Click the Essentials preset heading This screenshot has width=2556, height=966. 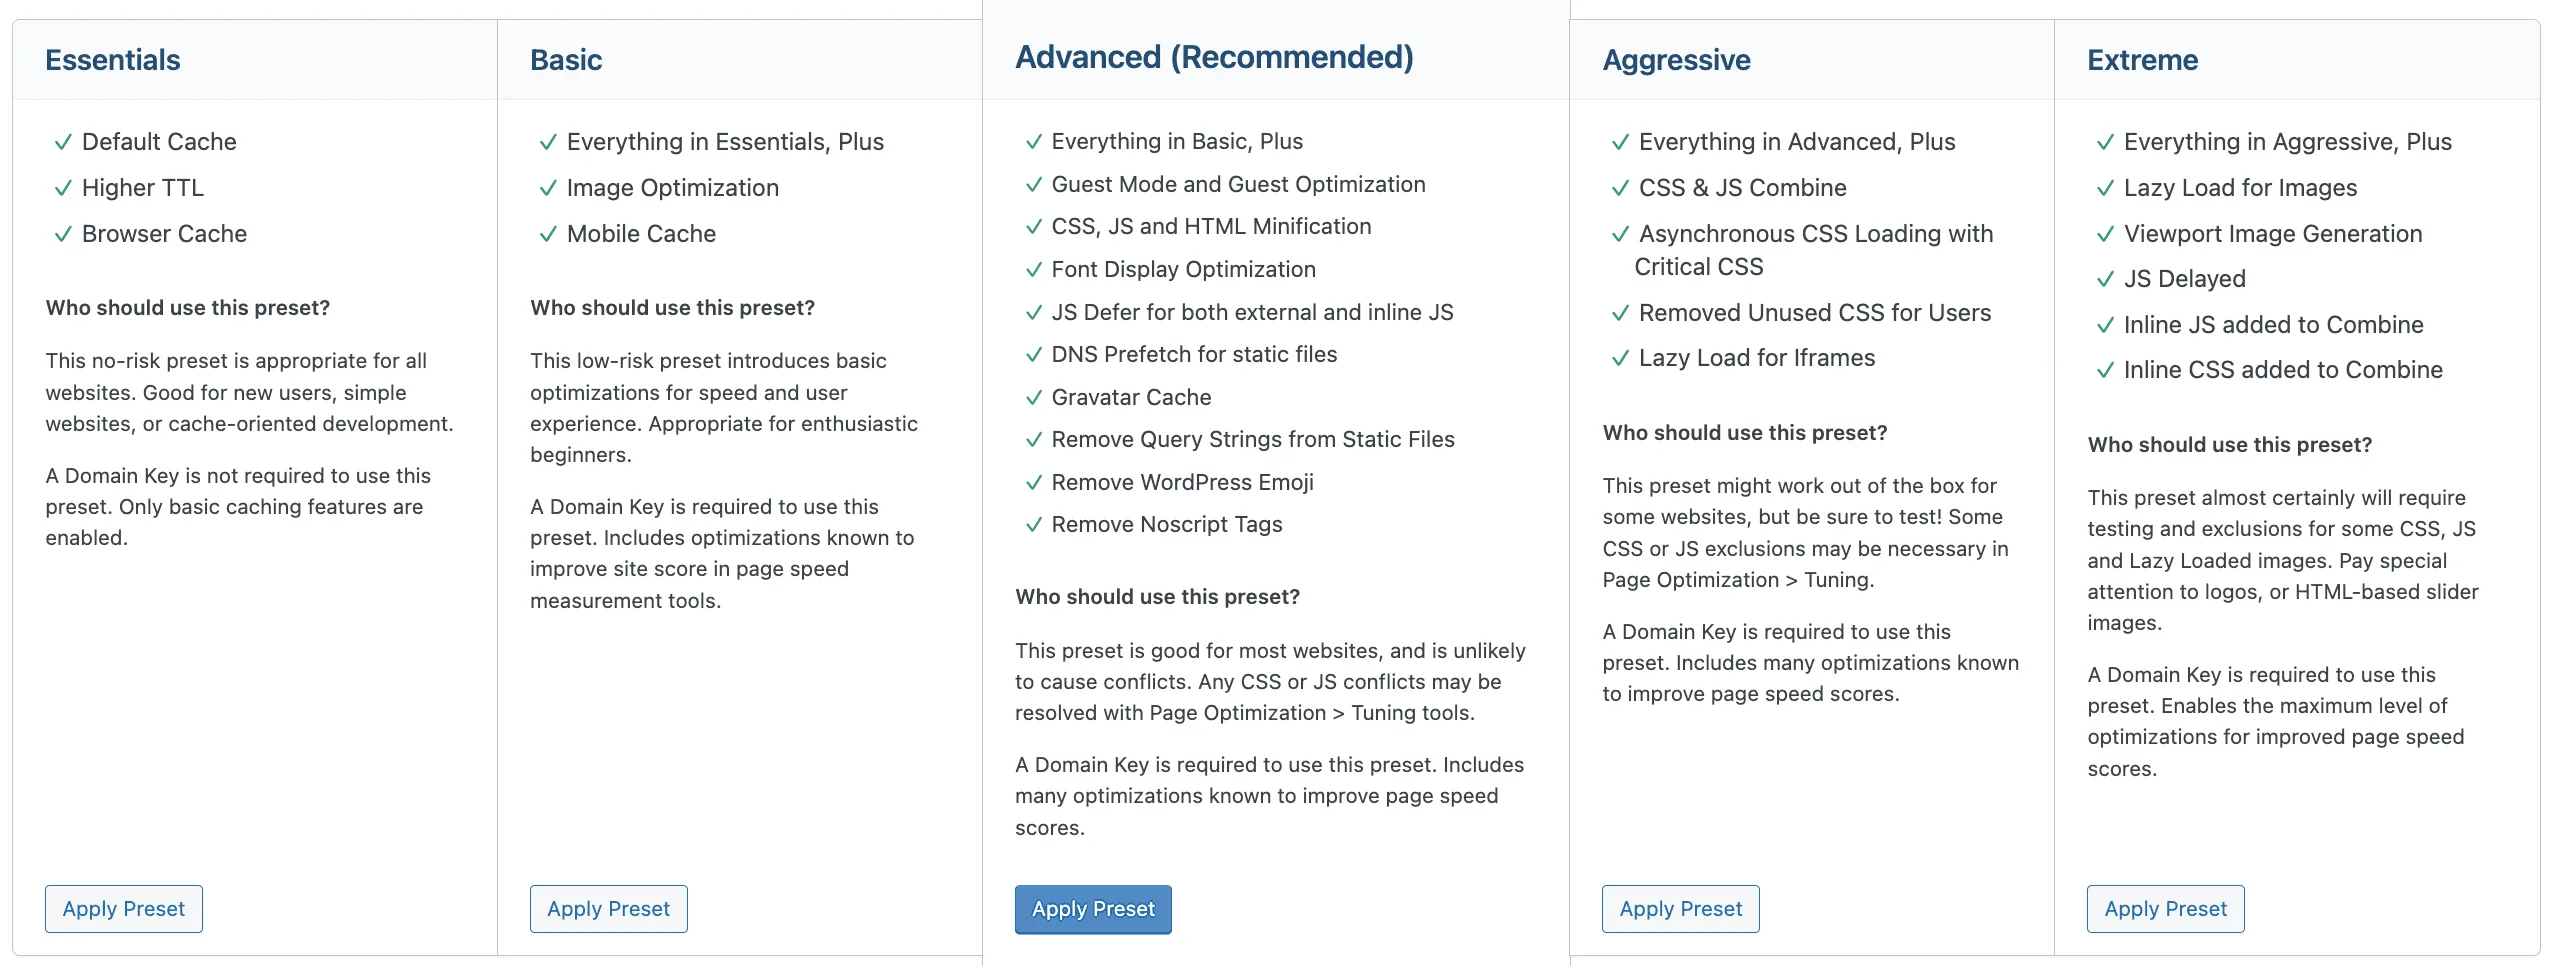click(x=113, y=60)
